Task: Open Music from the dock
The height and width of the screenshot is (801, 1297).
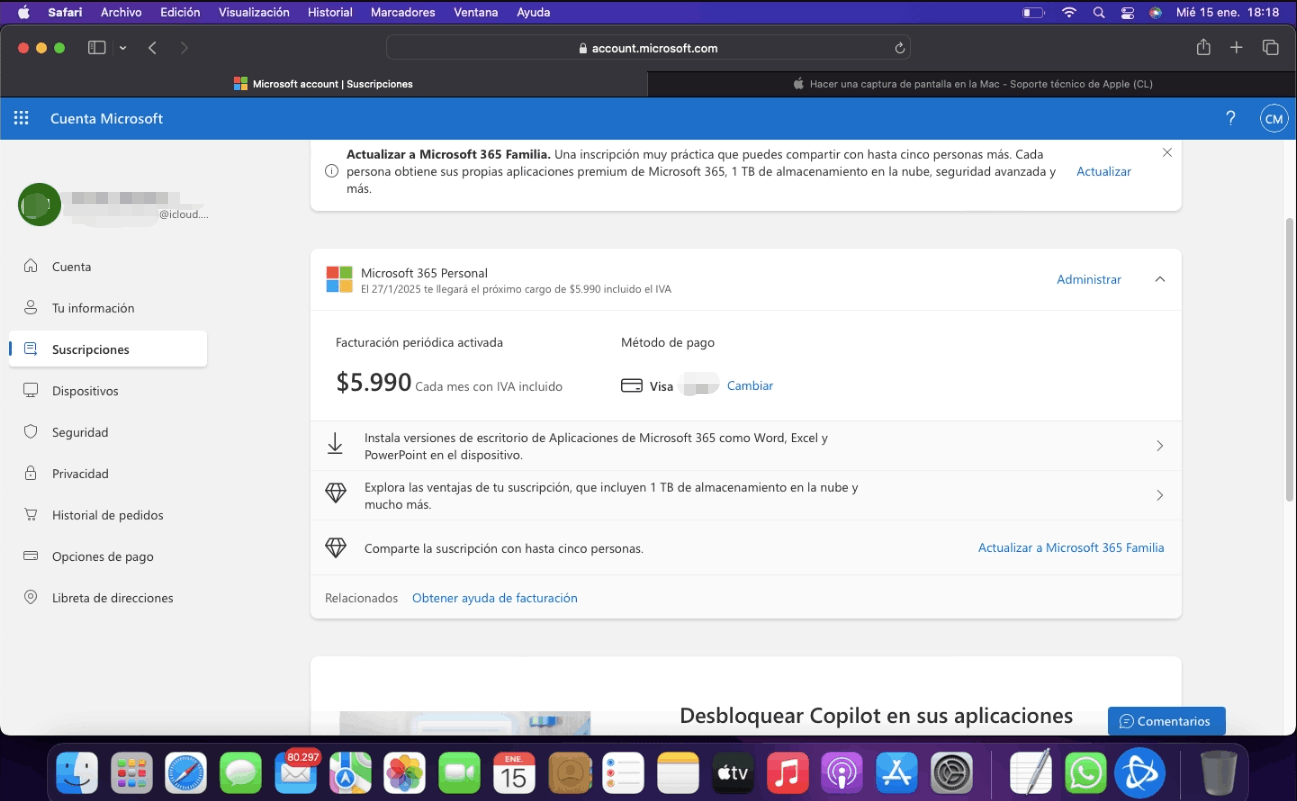Action: 787,772
